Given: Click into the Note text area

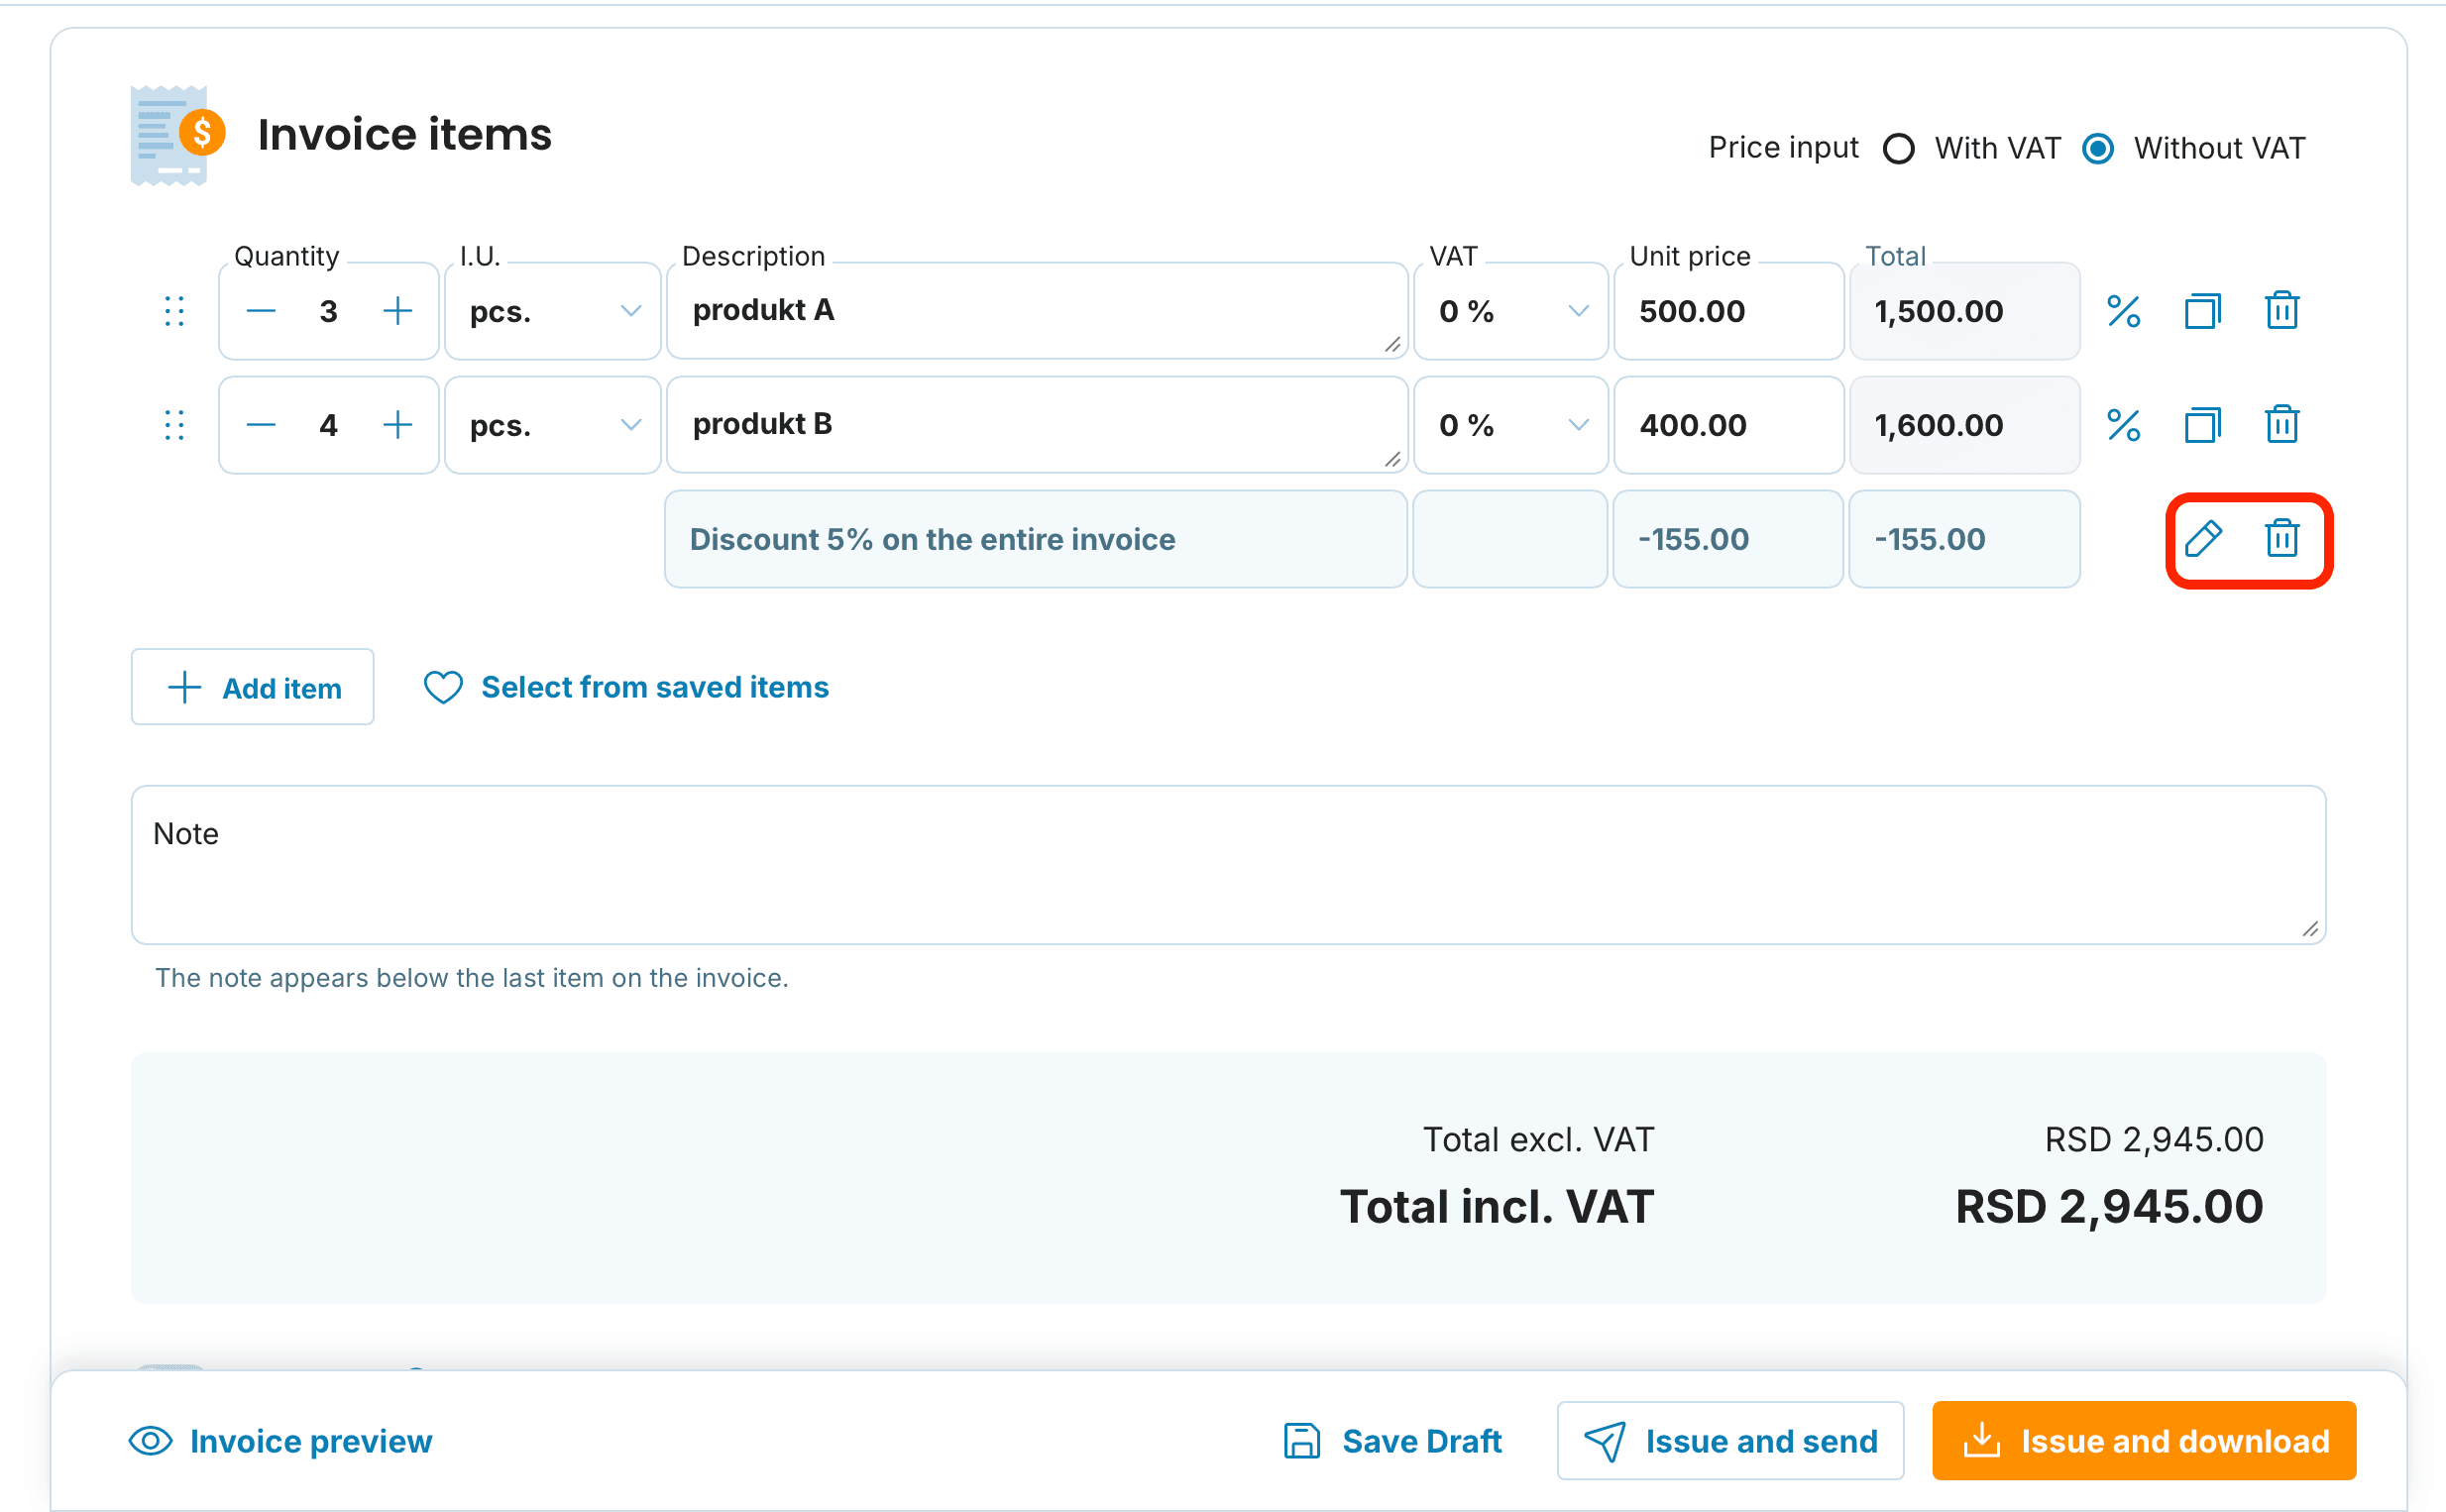Looking at the screenshot, I should click(x=1228, y=865).
